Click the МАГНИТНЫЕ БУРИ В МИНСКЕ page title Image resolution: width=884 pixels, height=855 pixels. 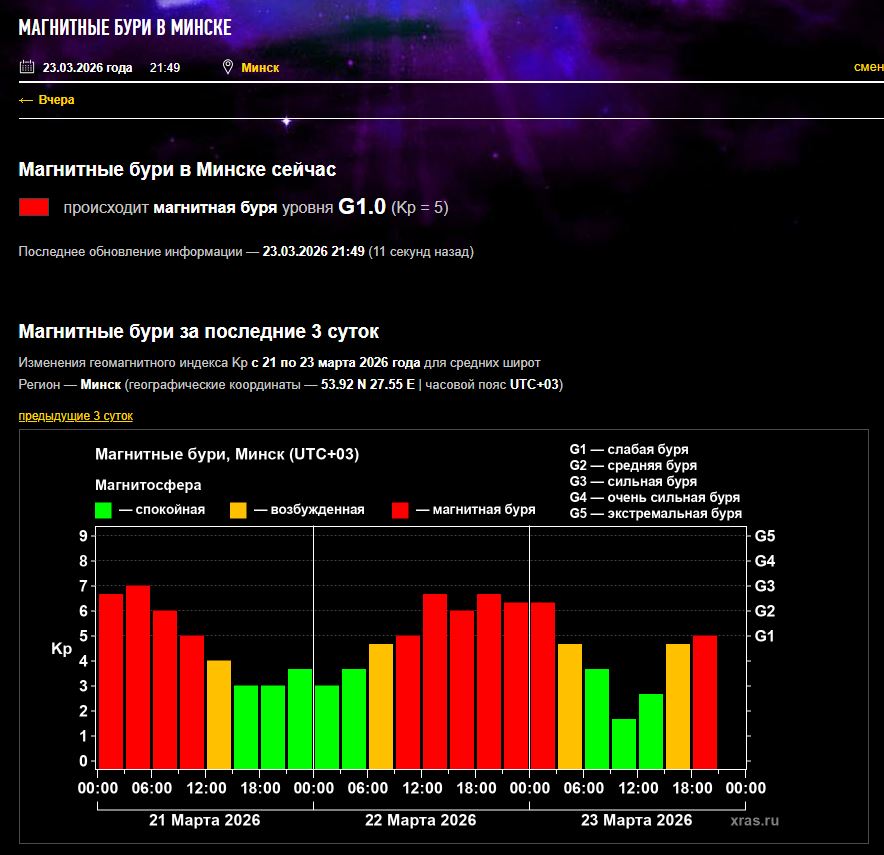[125, 28]
